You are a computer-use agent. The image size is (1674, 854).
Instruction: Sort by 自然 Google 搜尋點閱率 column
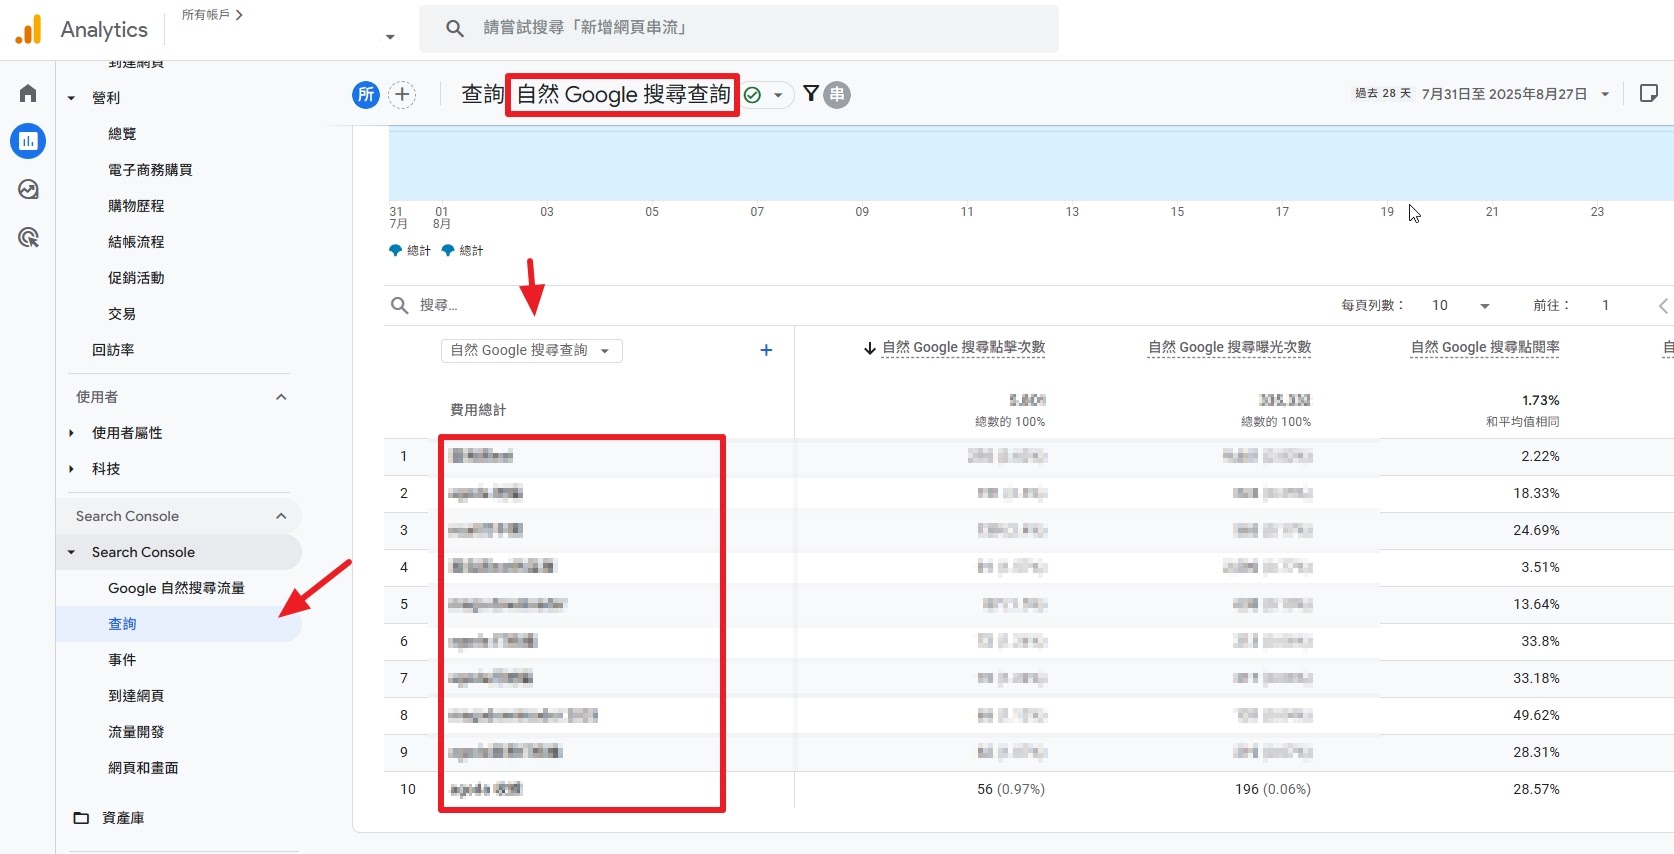[1485, 347]
